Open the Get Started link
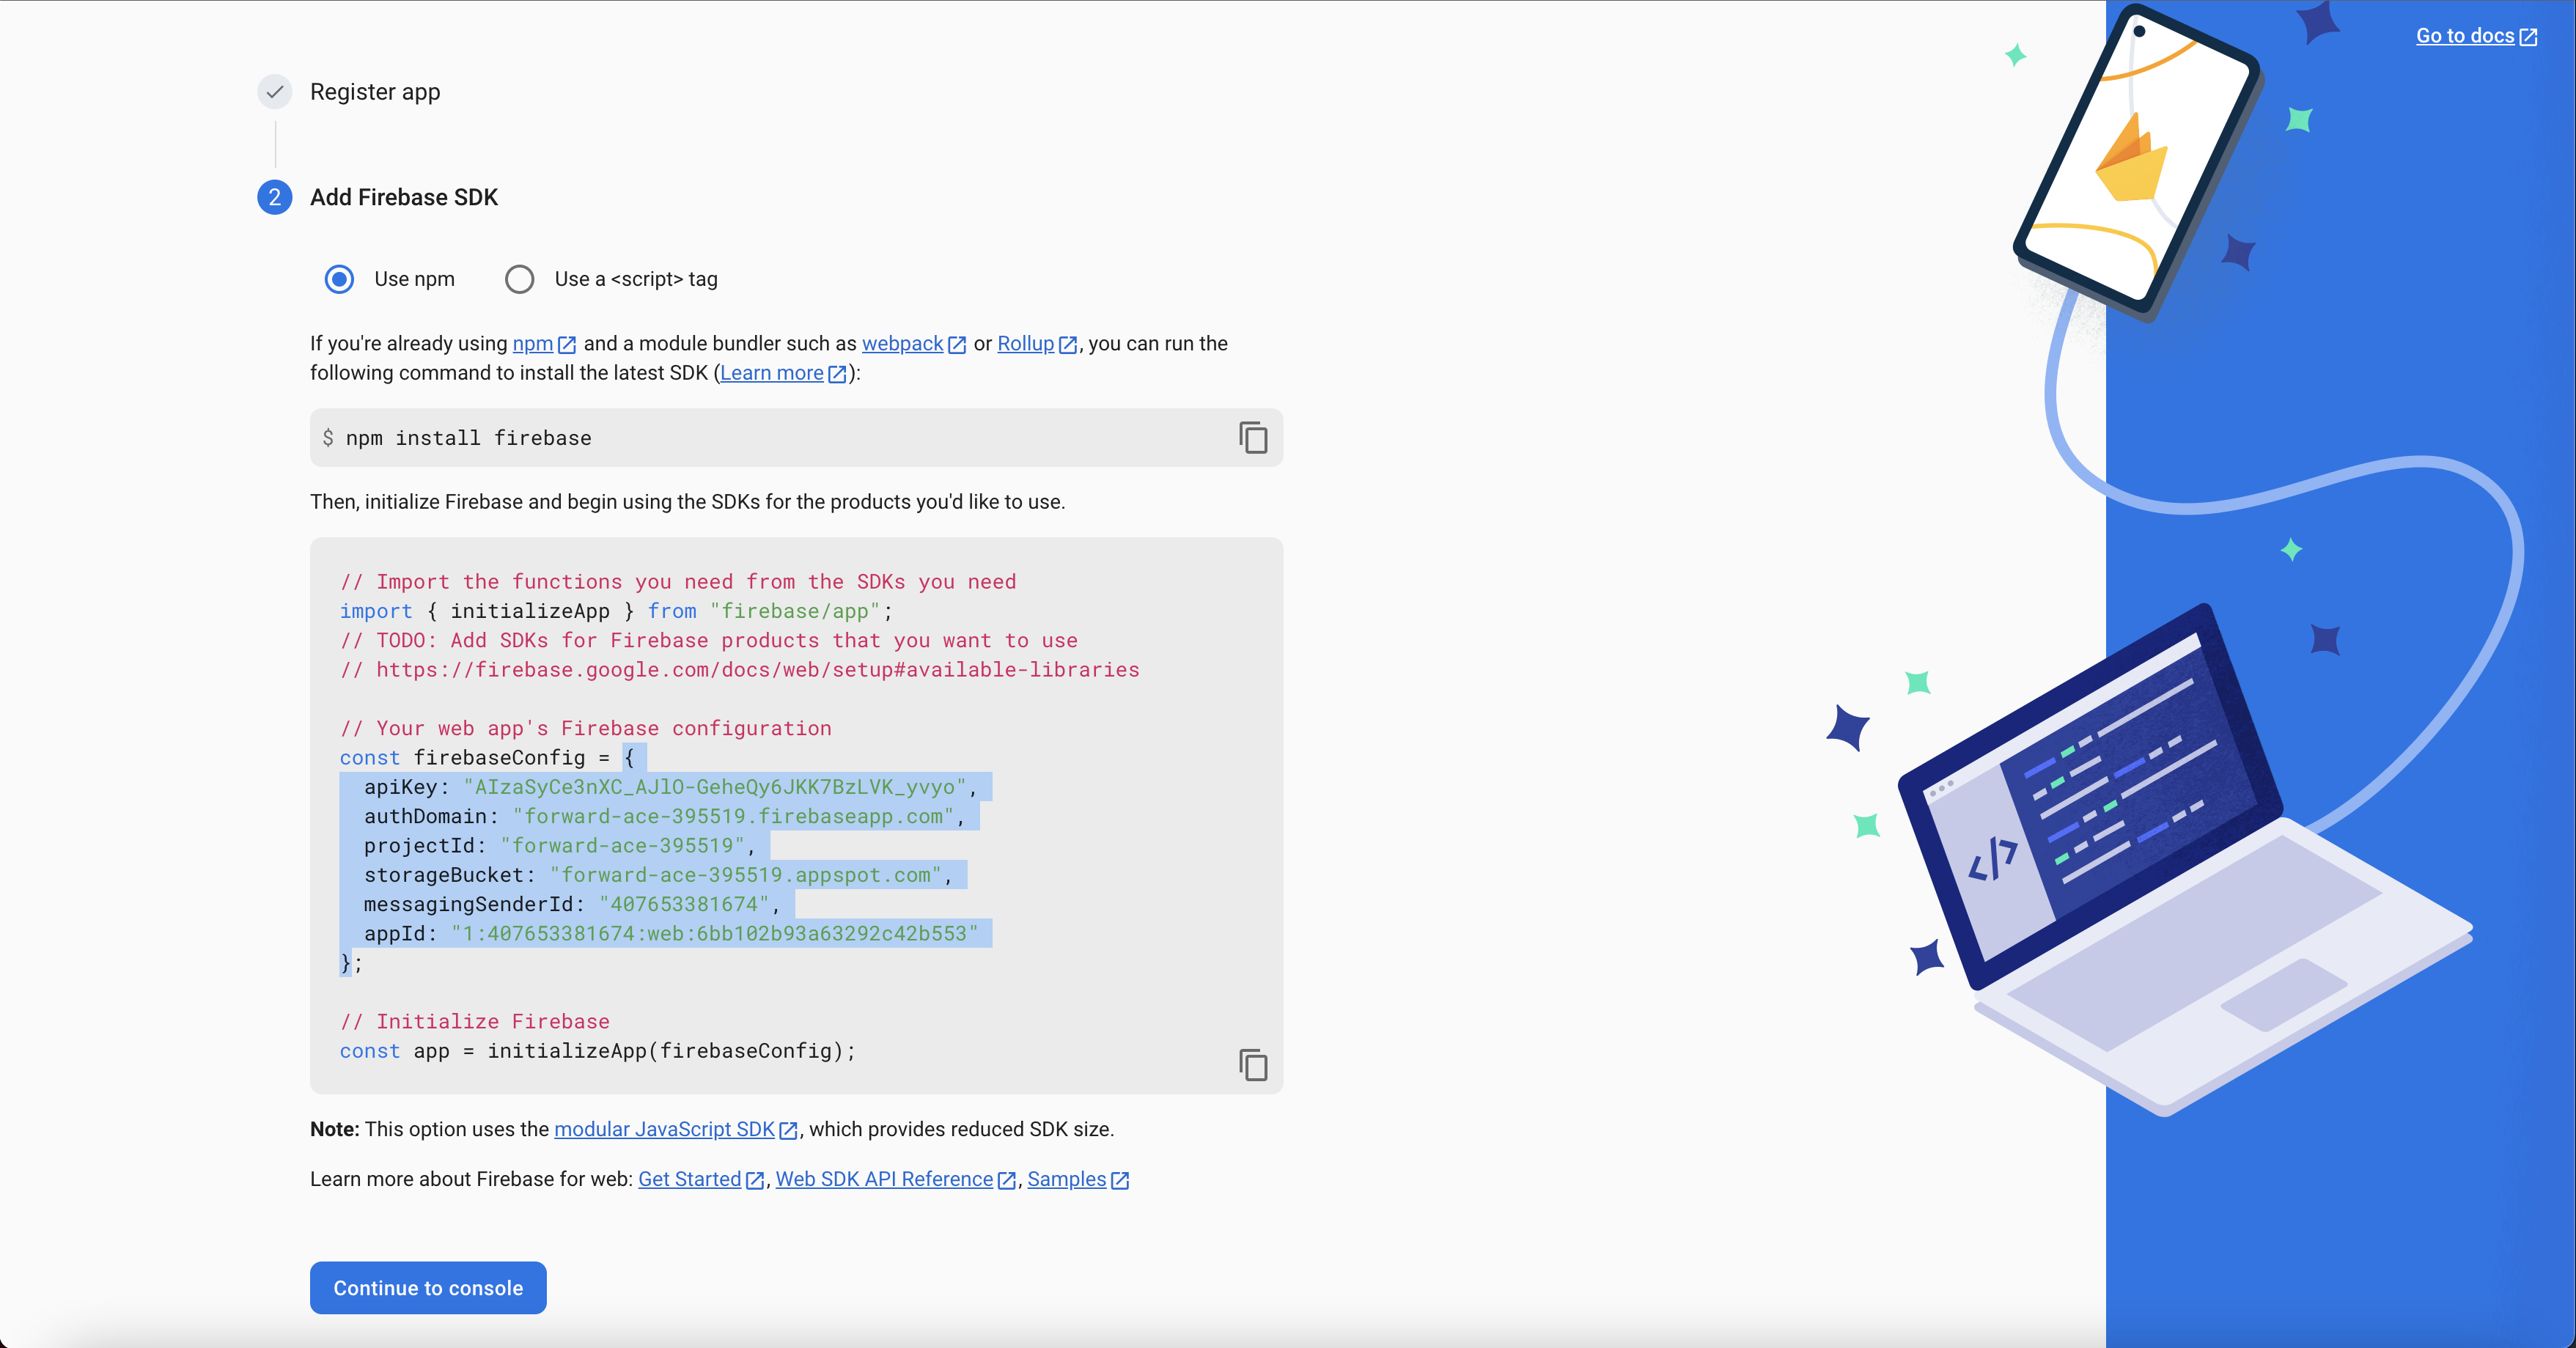Image resolution: width=2576 pixels, height=1348 pixels. click(x=689, y=1179)
